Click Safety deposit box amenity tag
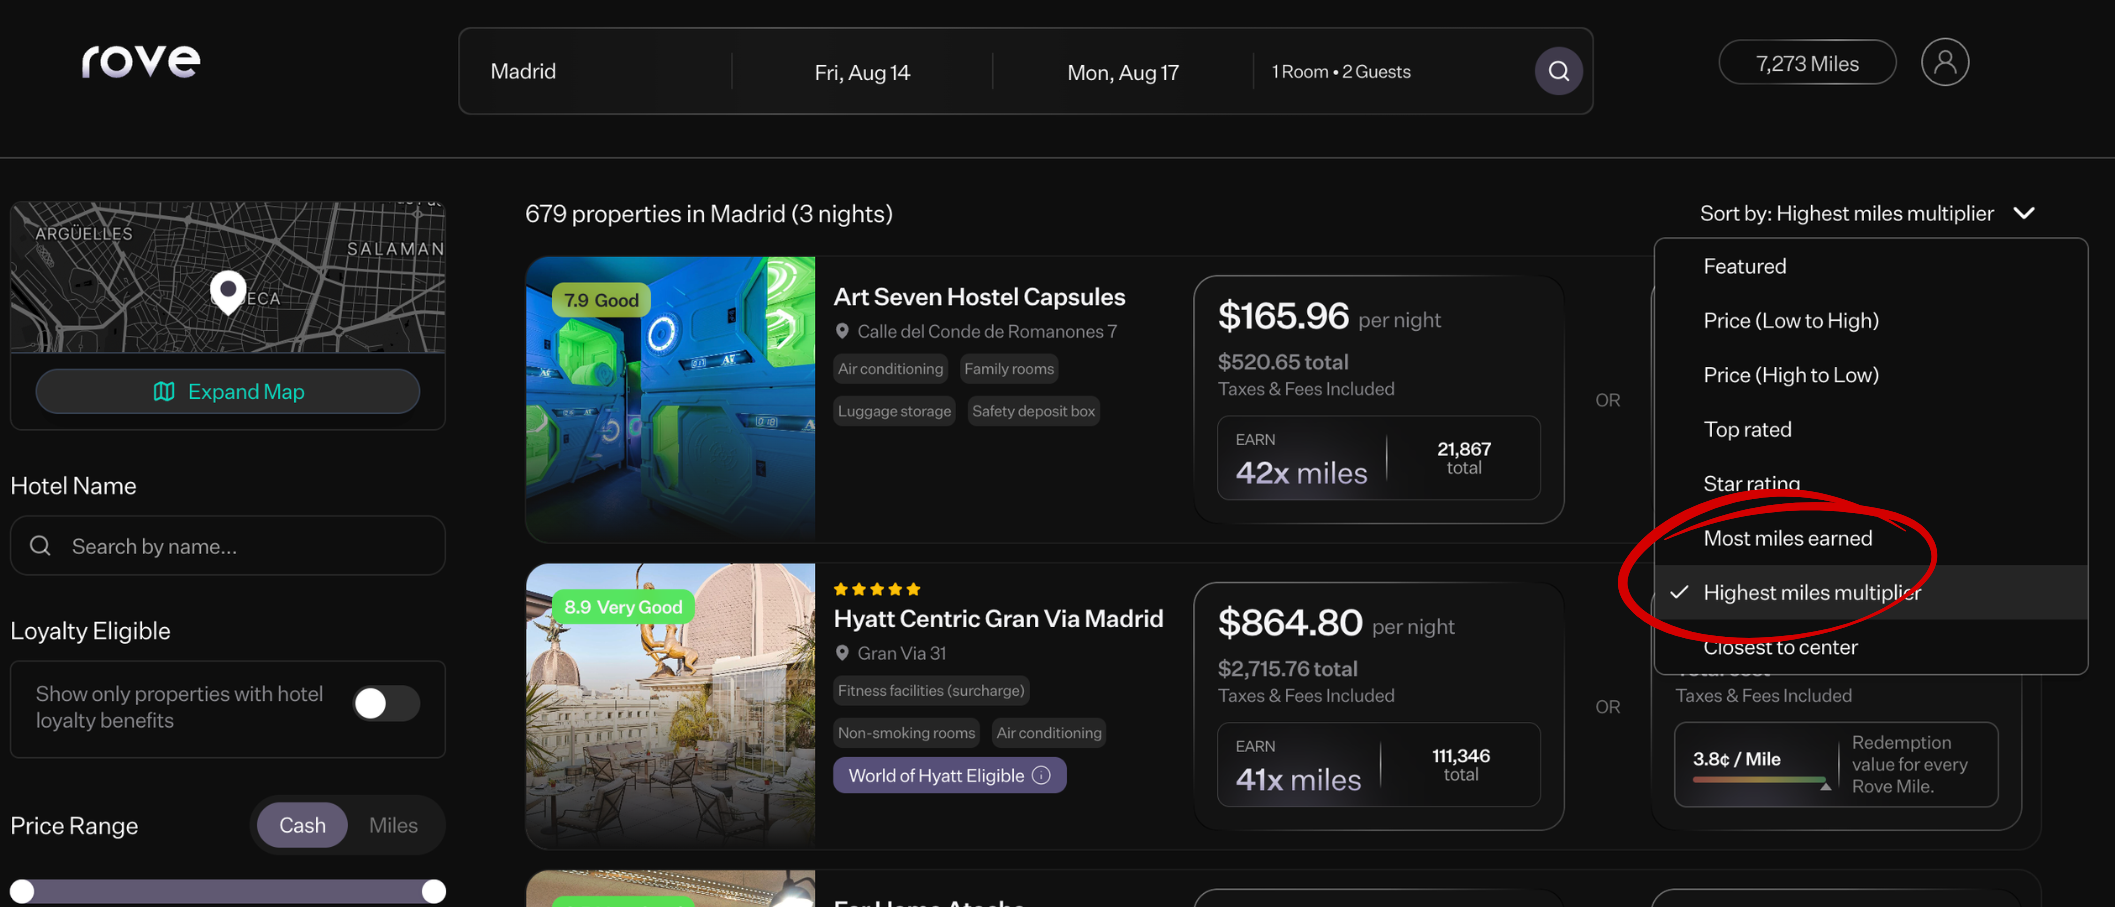This screenshot has width=2115, height=907. [x=1033, y=411]
